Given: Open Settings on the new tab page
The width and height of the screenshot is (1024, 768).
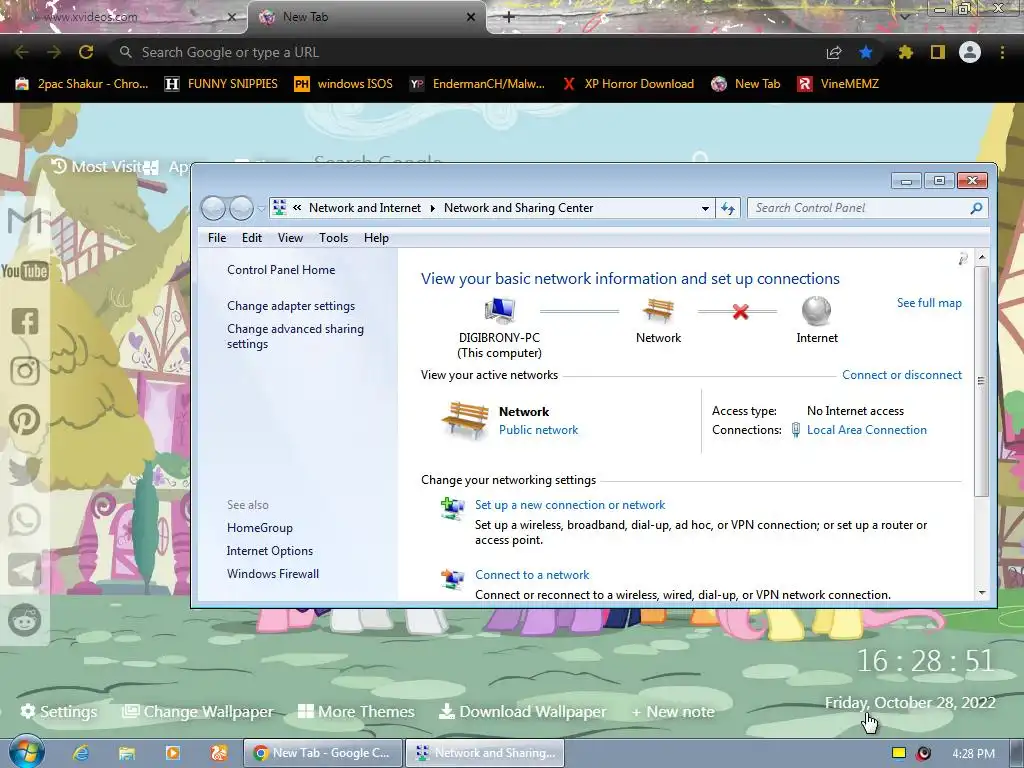Looking at the screenshot, I should coord(59,711).
